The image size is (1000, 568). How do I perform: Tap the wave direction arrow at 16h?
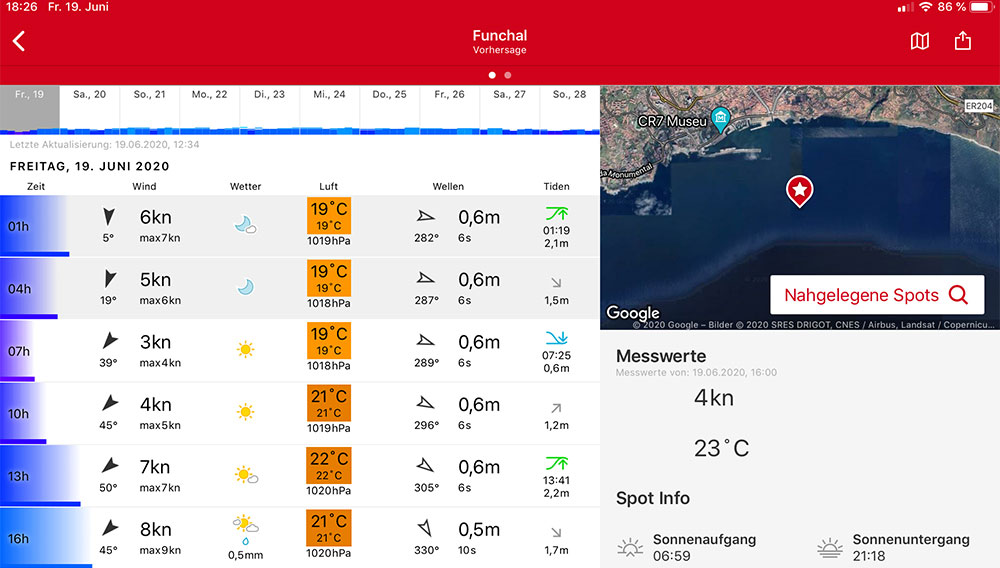point(427,527)
